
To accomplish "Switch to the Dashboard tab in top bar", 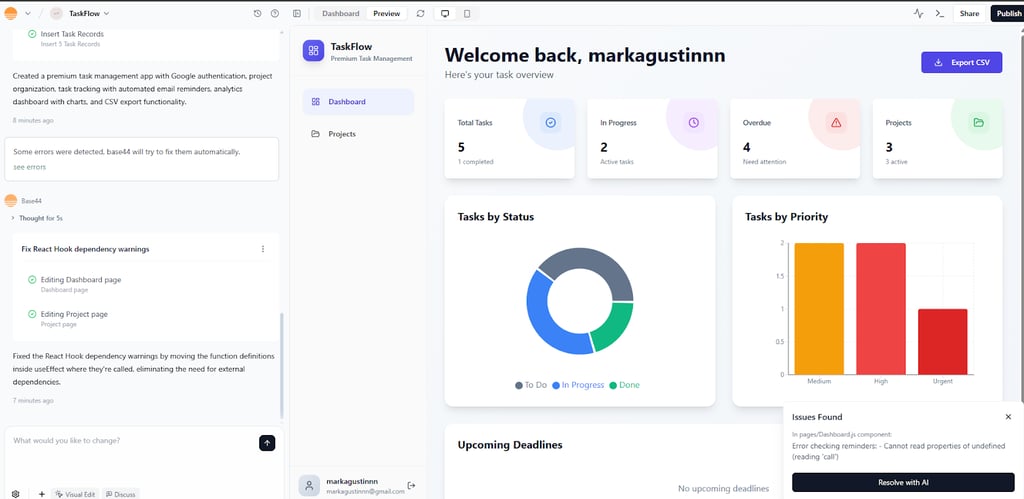I will (x=340, y=13).
